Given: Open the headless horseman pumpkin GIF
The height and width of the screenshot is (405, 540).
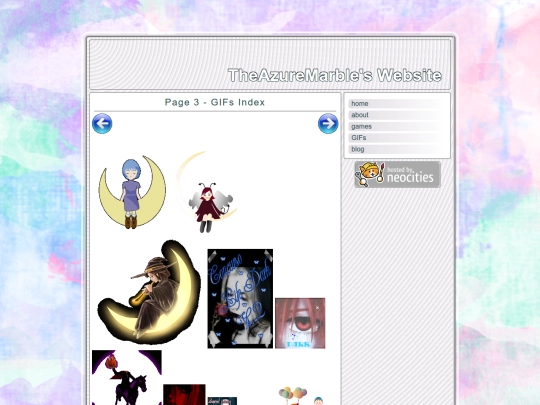Looking at the screenshot, I should click(x=127, y=377).
